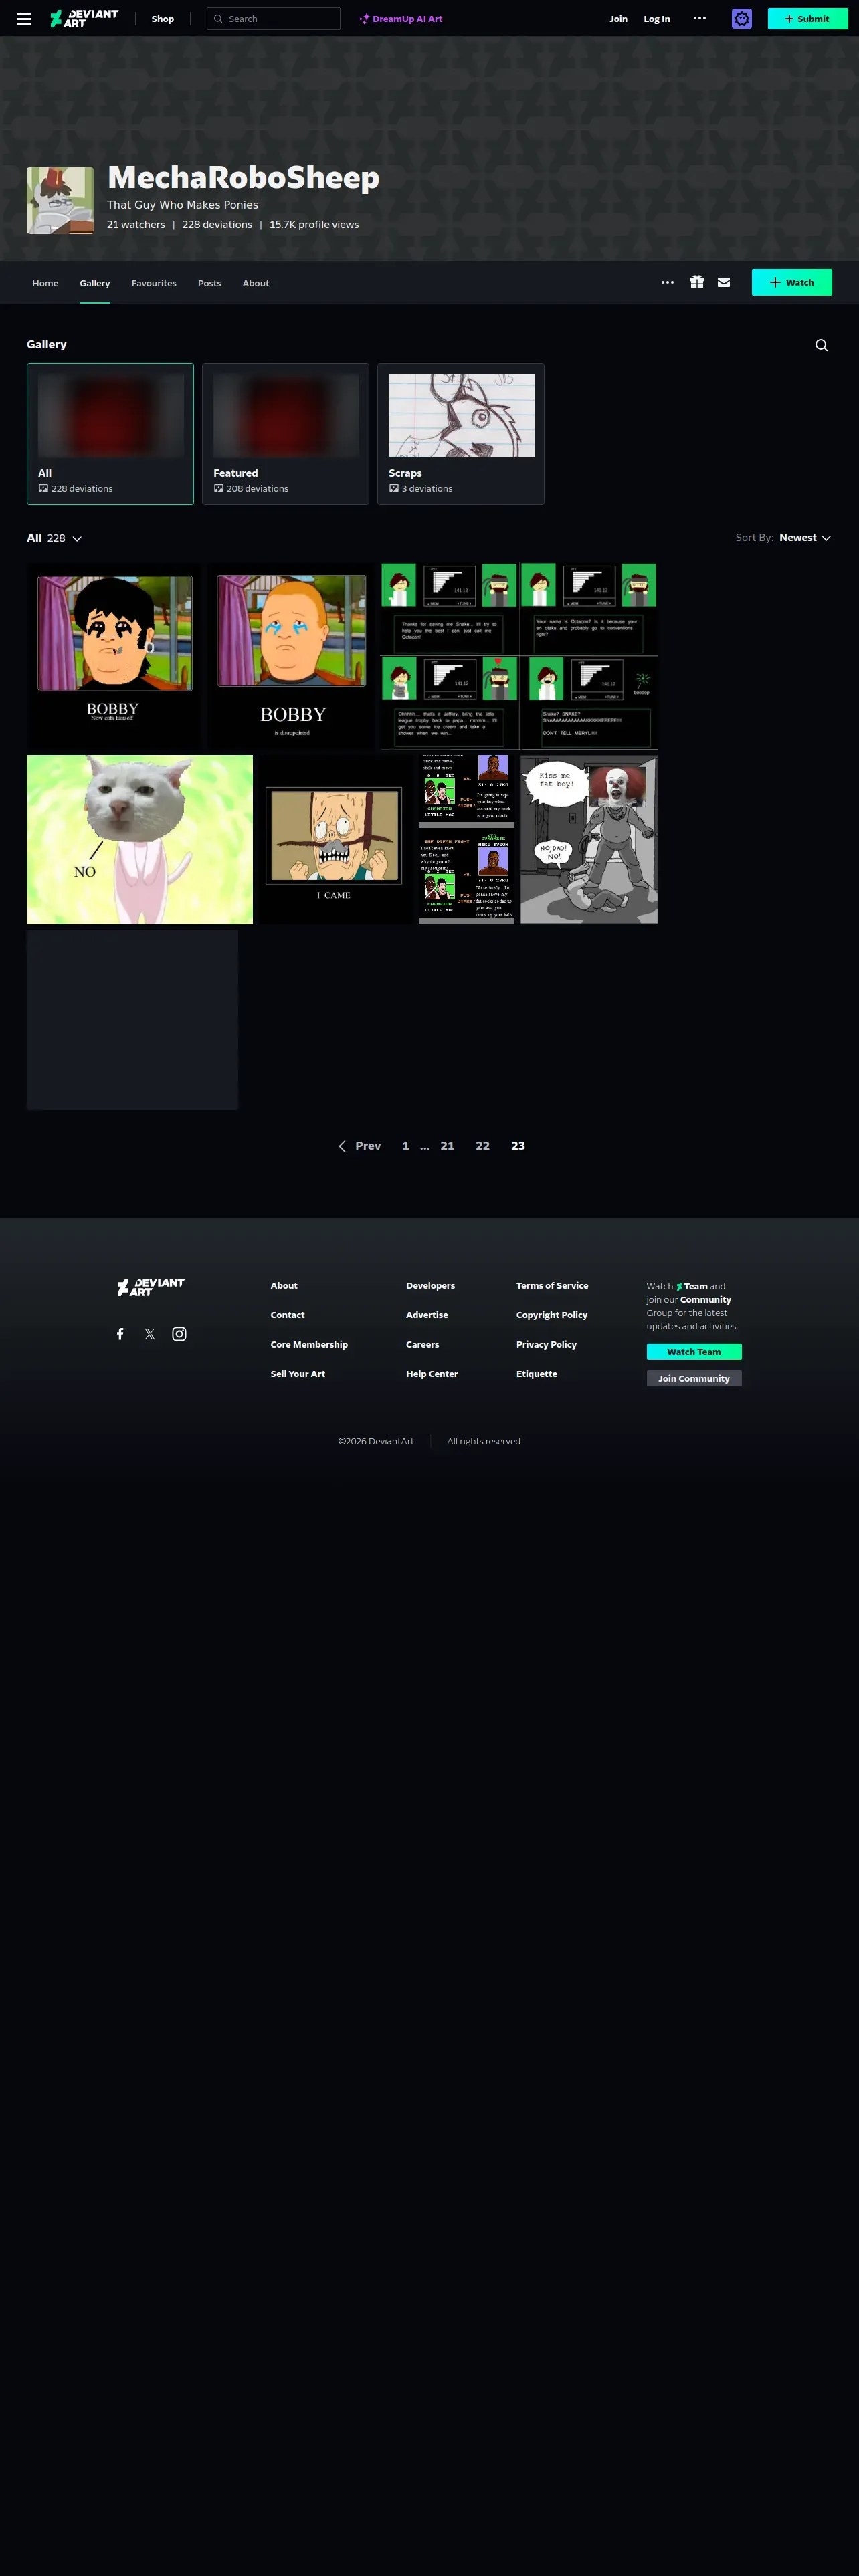Open the Shop link

162,19
